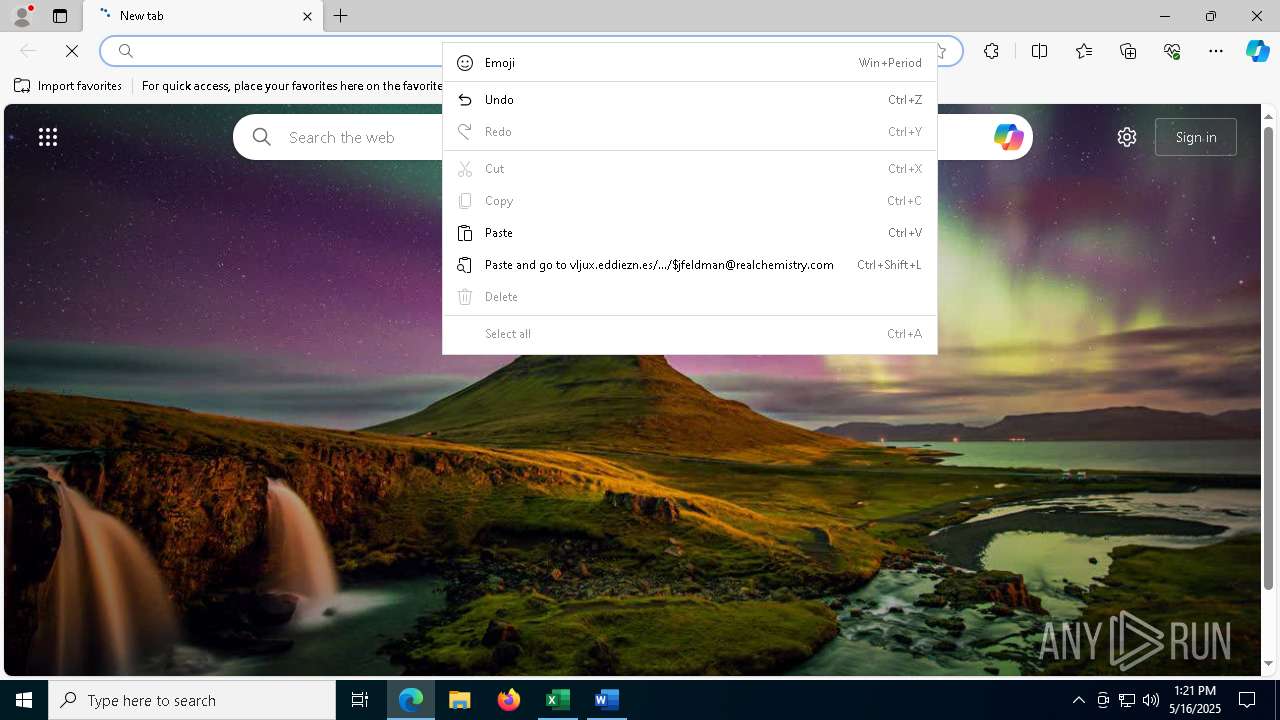Image resolution: width=1280 pixels, height=720 pixels.
Task: Open network status icon
Action: tap(1127, 700)
